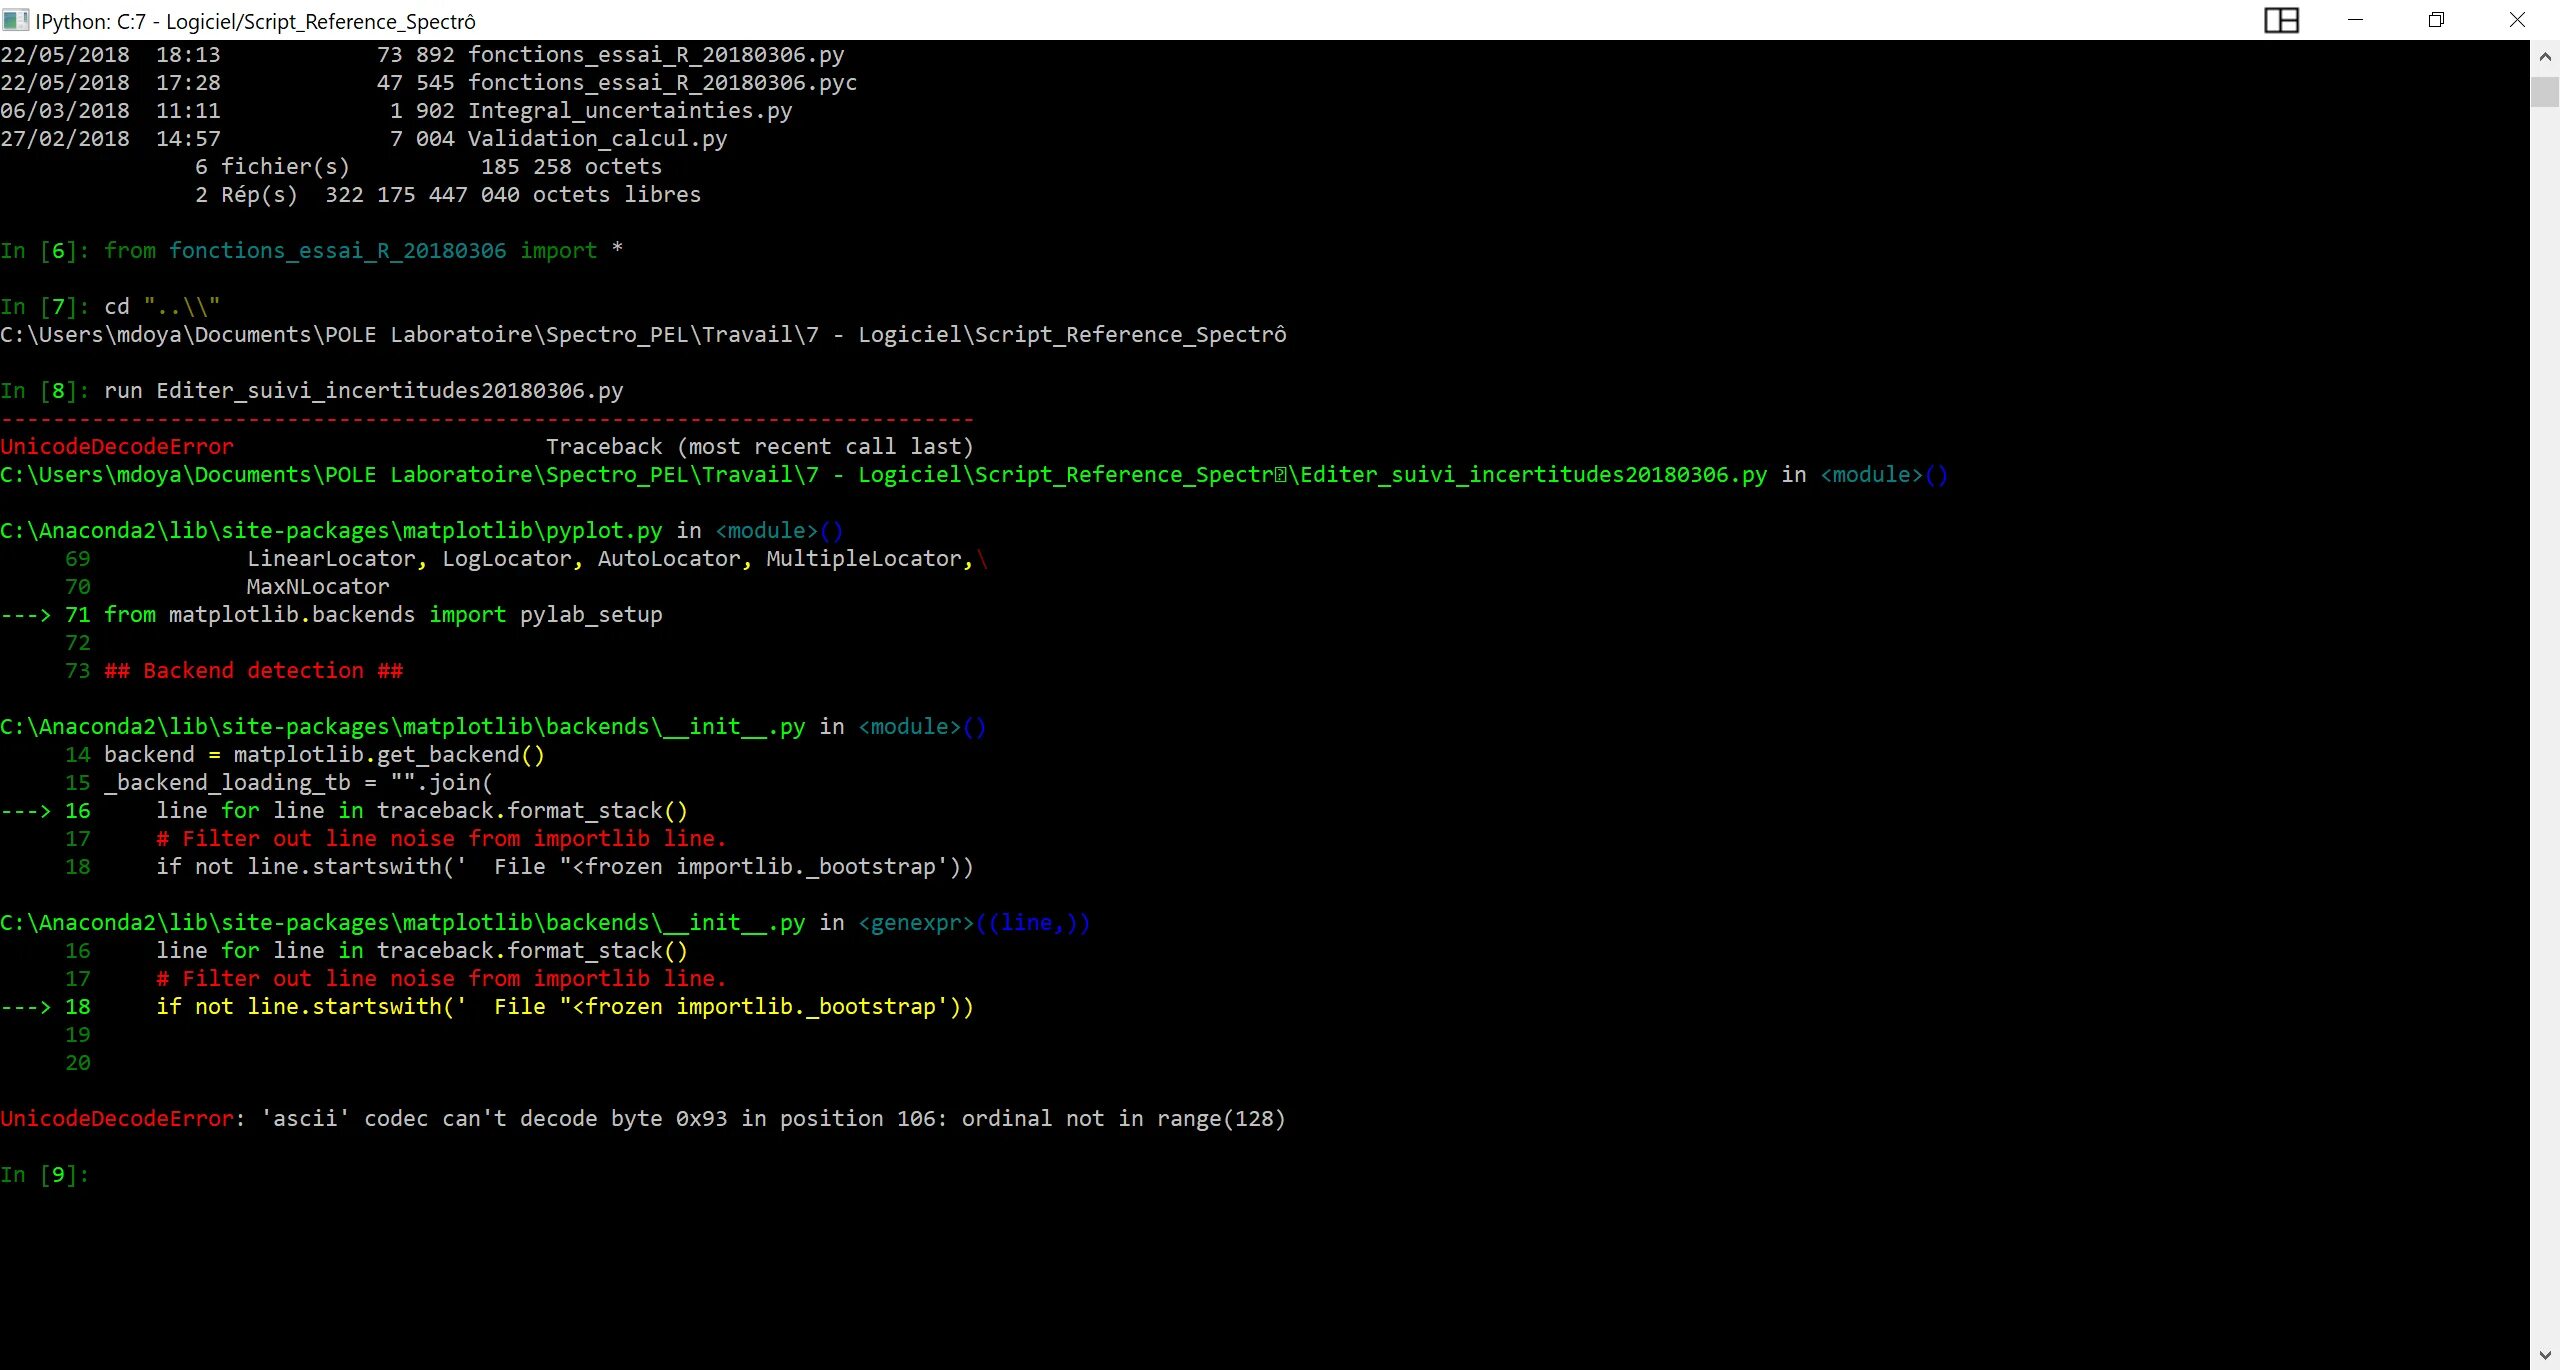Click the highlighted line 71 pylab_setup import
Viewport: 2560px width, 1370px height.
click(x=383, y=615)
